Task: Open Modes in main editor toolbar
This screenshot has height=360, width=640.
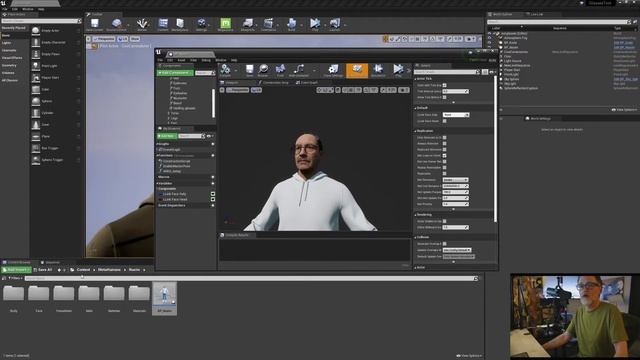Action: click(x=142, y=24)
